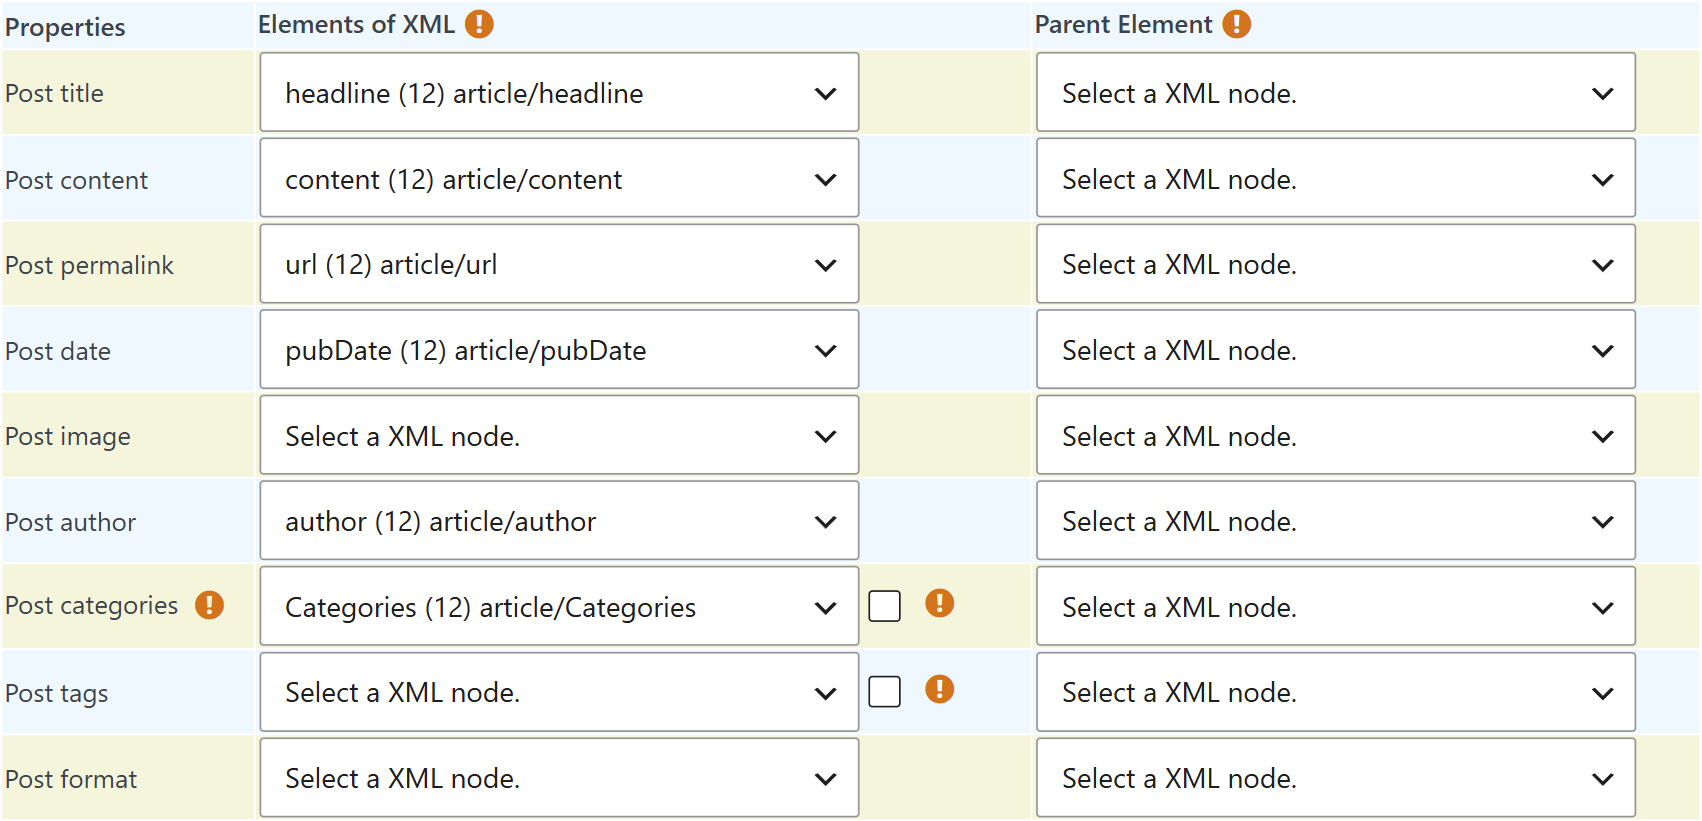
Task: Click the Post author property label
Action: (70, 523)
